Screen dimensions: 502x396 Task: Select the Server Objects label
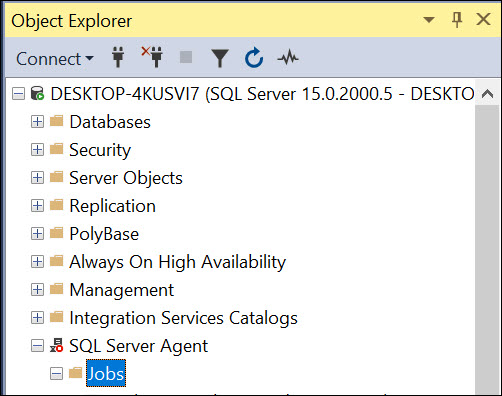126,178
